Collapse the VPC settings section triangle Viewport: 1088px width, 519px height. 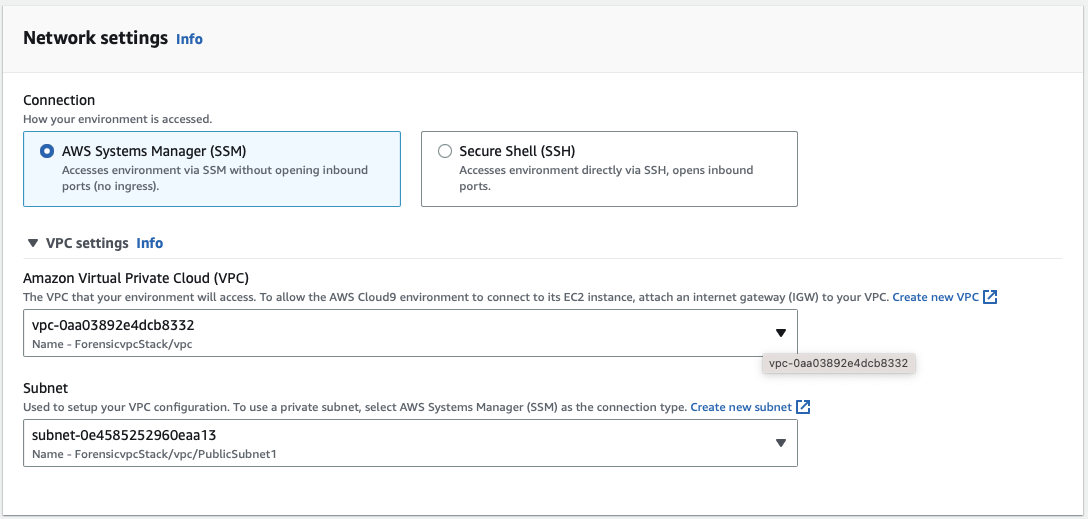coord(33,243)
